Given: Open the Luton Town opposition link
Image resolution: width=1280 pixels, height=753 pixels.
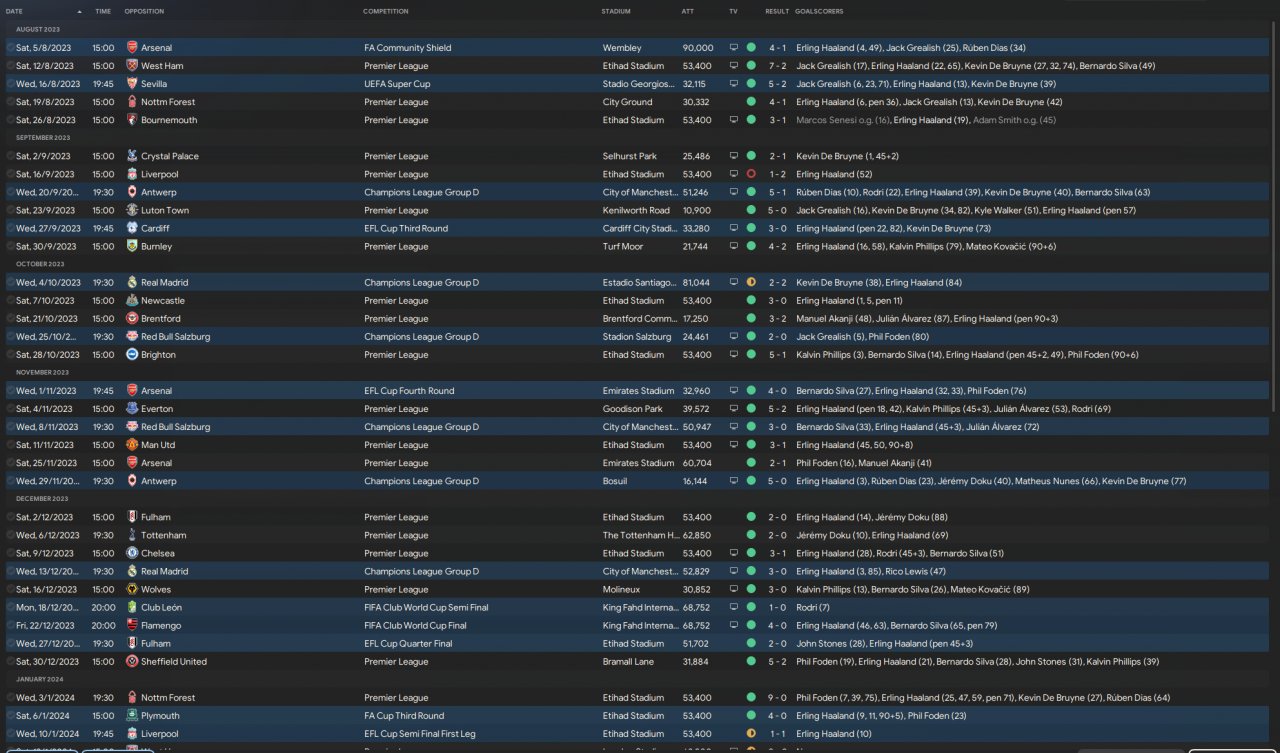Looking at the screenshot, I should 165,210.
